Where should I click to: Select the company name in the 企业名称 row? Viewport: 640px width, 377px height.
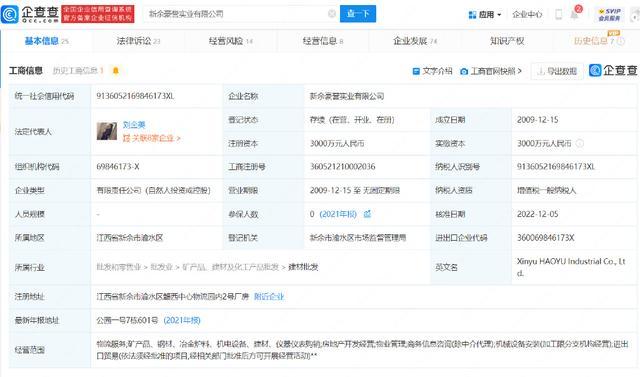click(x=347, y=96)
